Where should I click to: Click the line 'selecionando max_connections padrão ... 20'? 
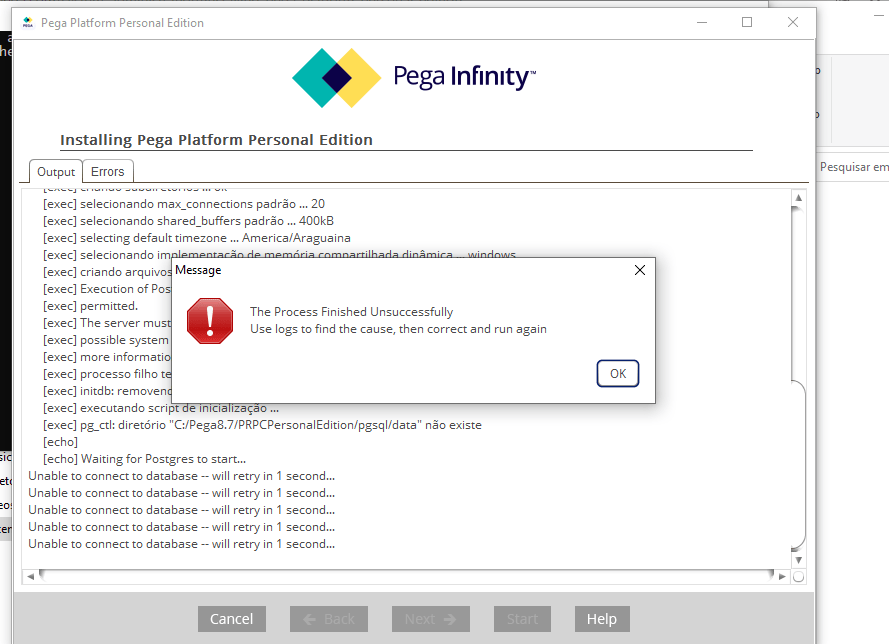[184, 204]
